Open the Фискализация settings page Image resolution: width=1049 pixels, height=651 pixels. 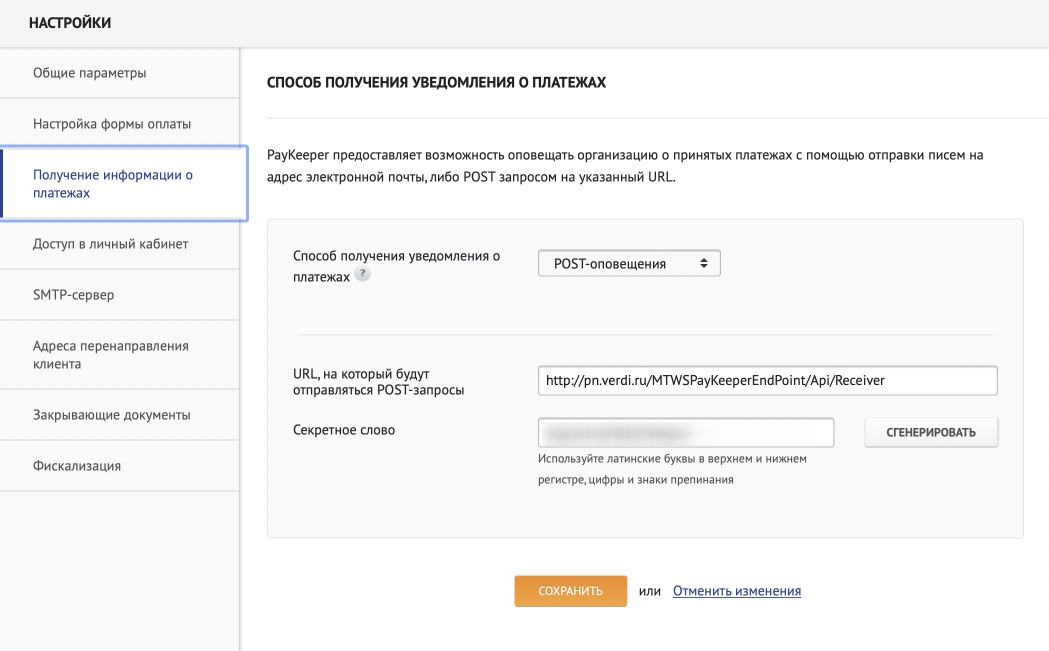point(78,466)
